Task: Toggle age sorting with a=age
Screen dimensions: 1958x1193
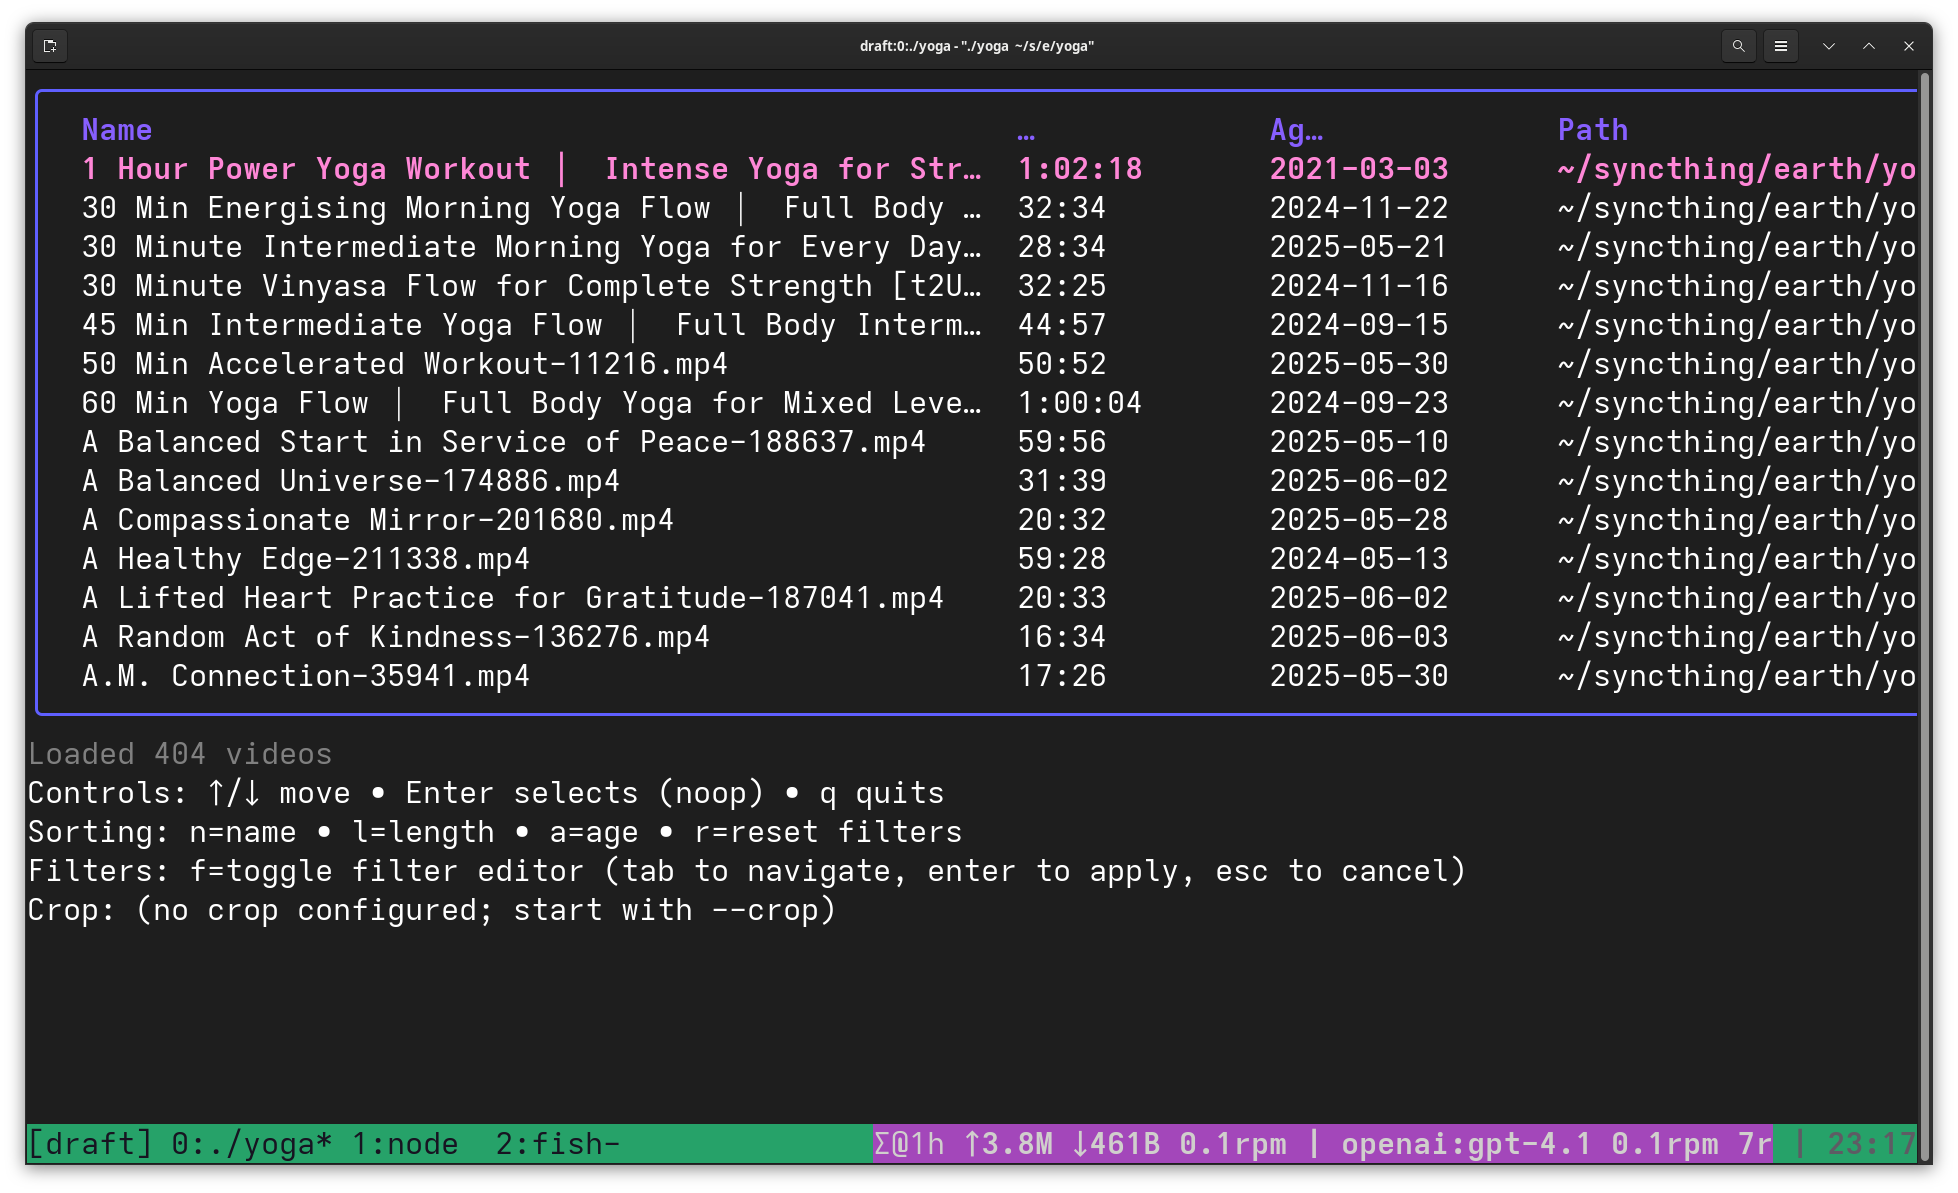Action: 592,831
